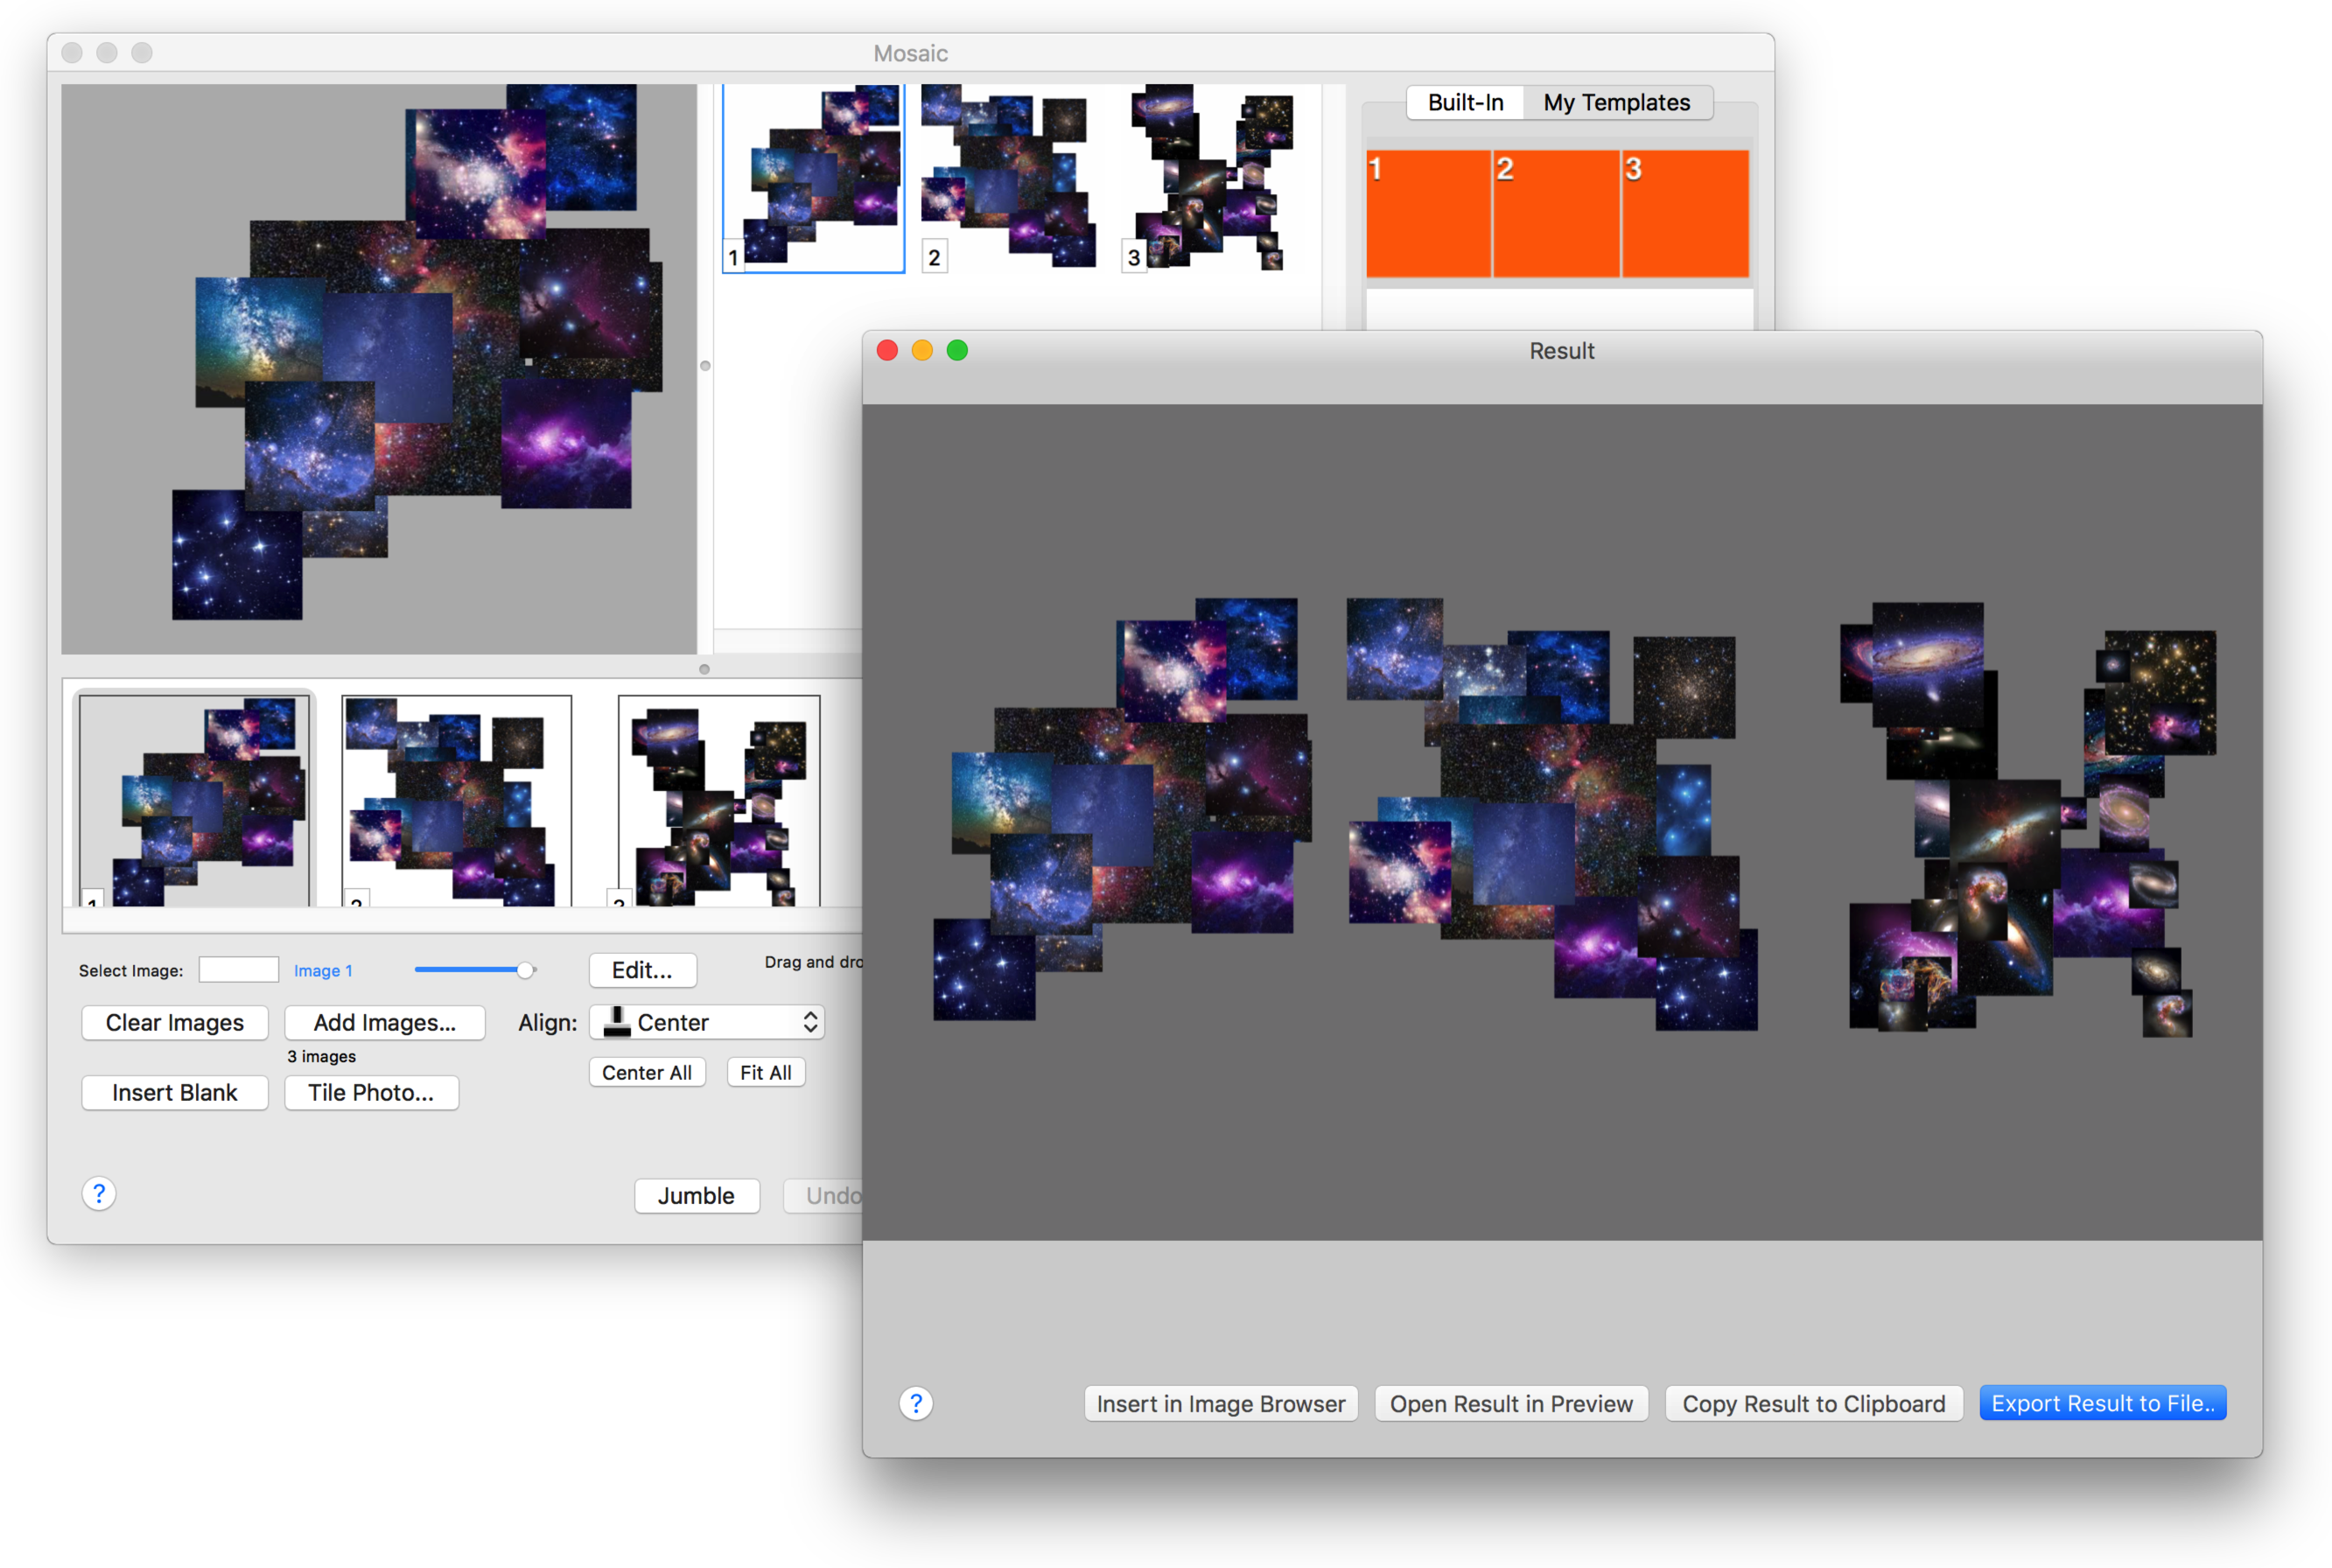Click Insert Blank button
This screenshot has height=1568, width=2332.
(x=175, y=1092)
